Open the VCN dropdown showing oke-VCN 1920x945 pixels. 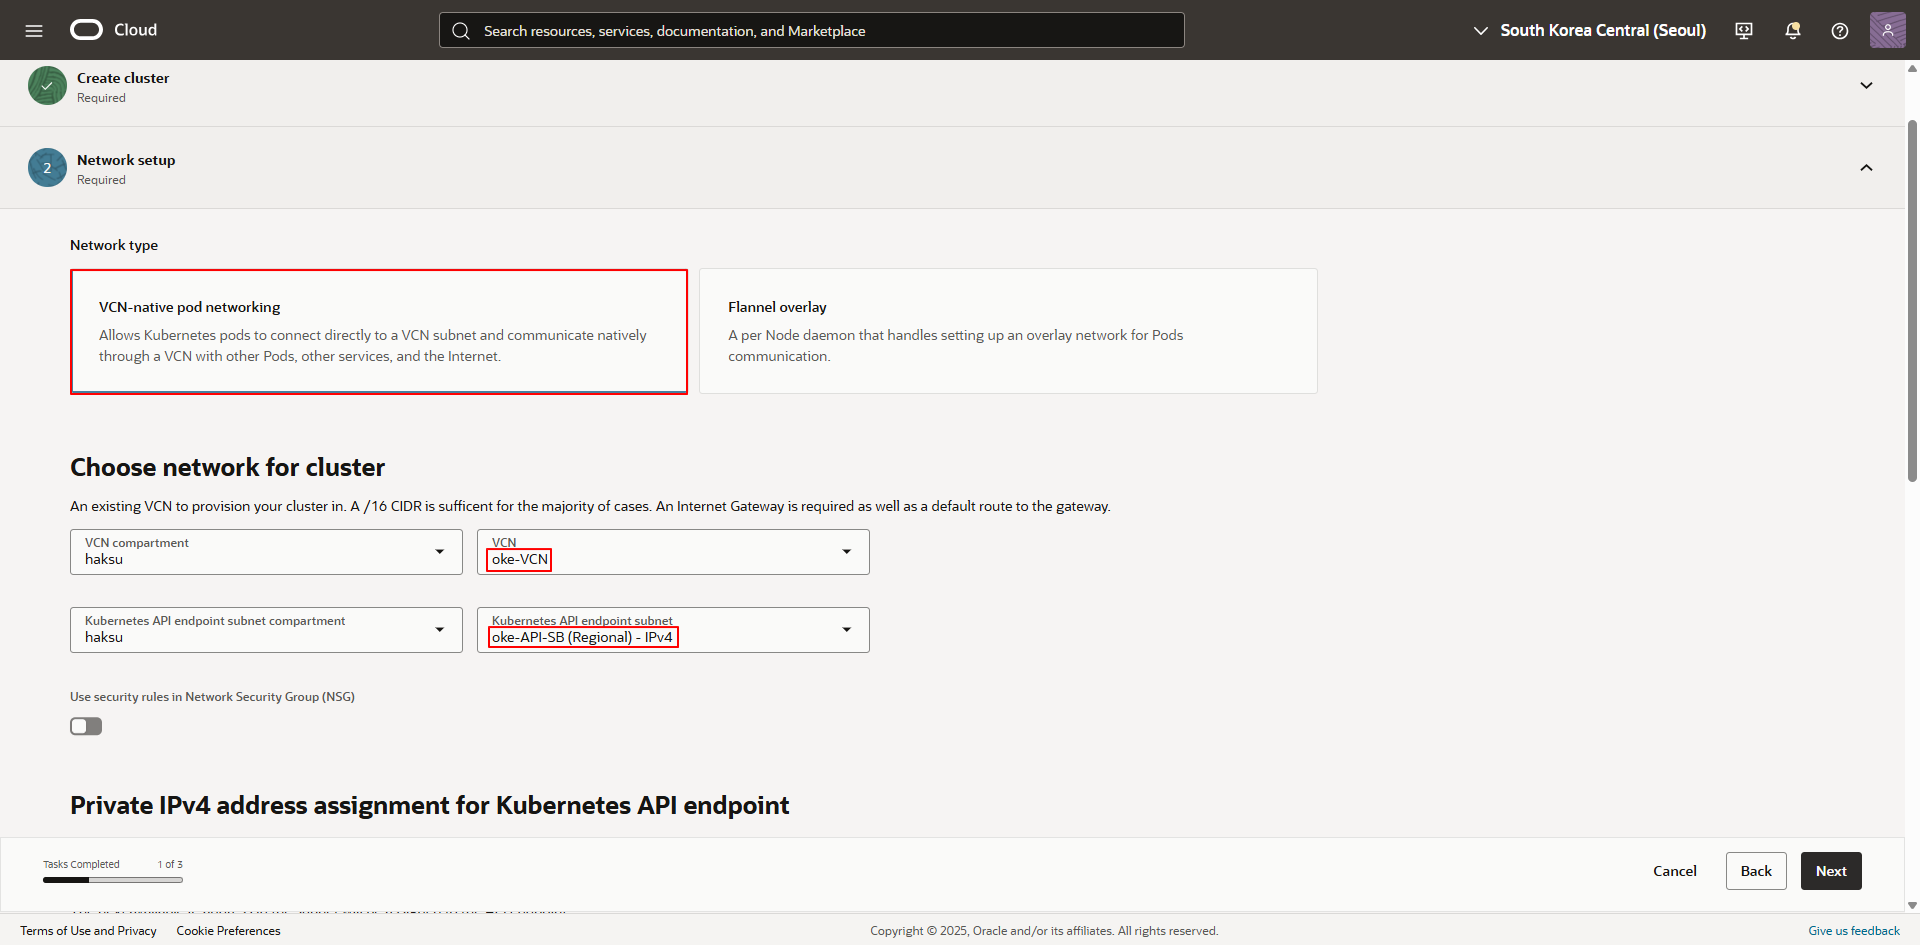[673, 552]
